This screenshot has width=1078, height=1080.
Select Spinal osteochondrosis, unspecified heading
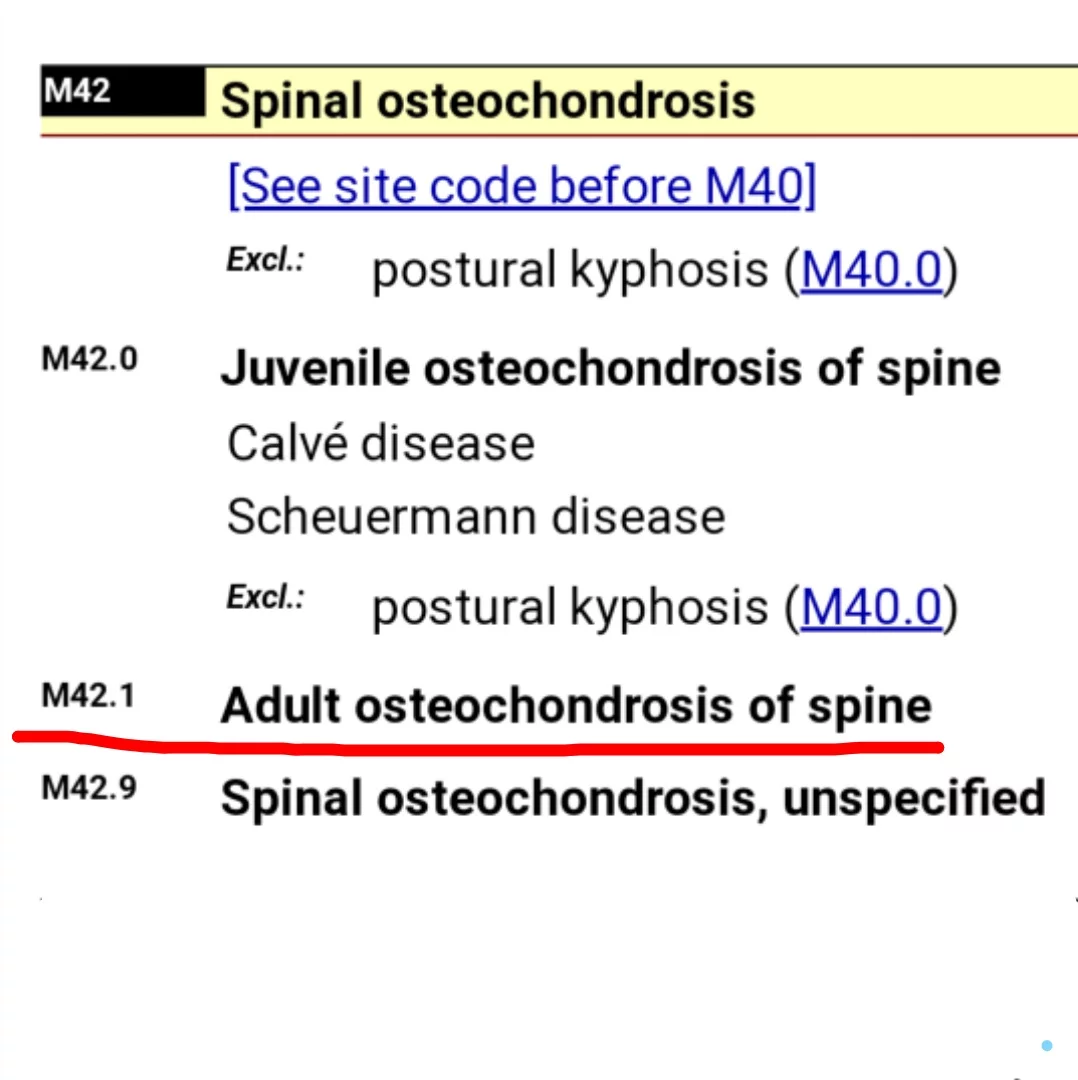click(632, 798)
